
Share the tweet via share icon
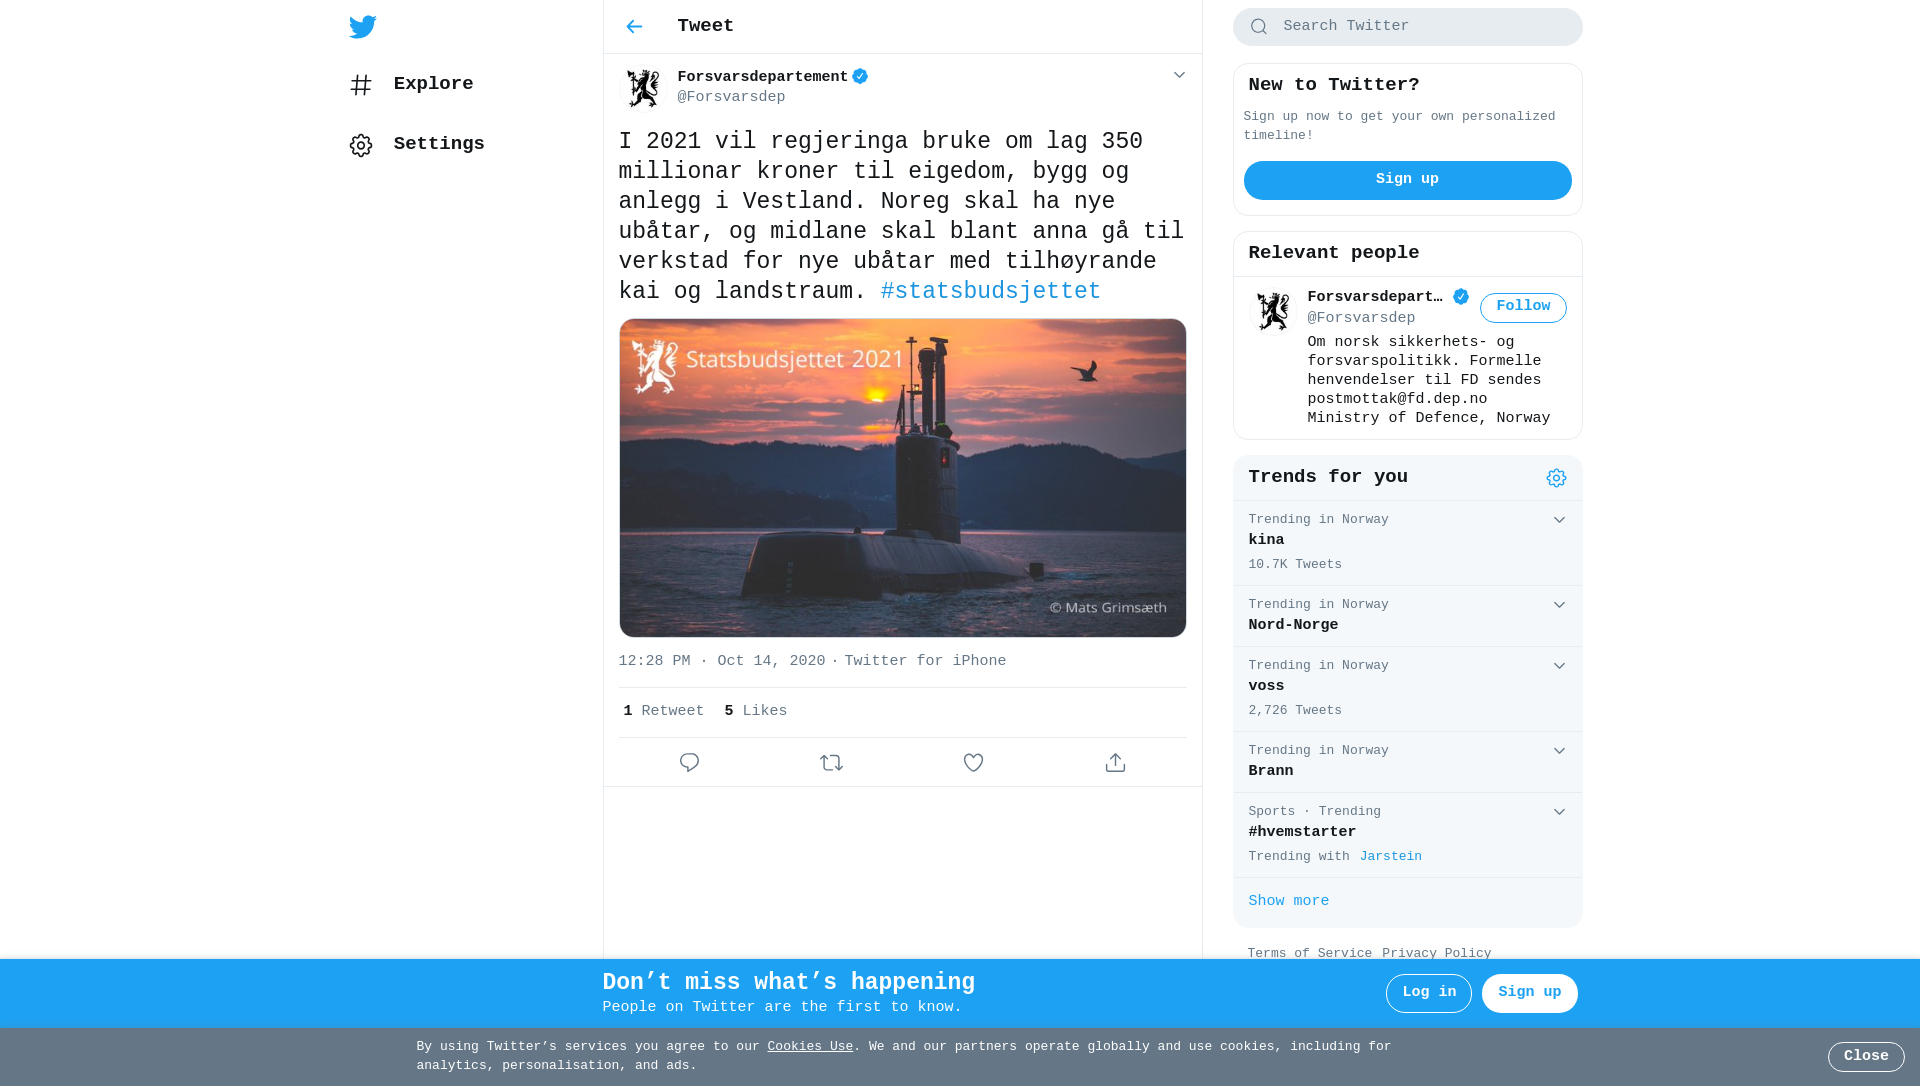click(1115, 763)
